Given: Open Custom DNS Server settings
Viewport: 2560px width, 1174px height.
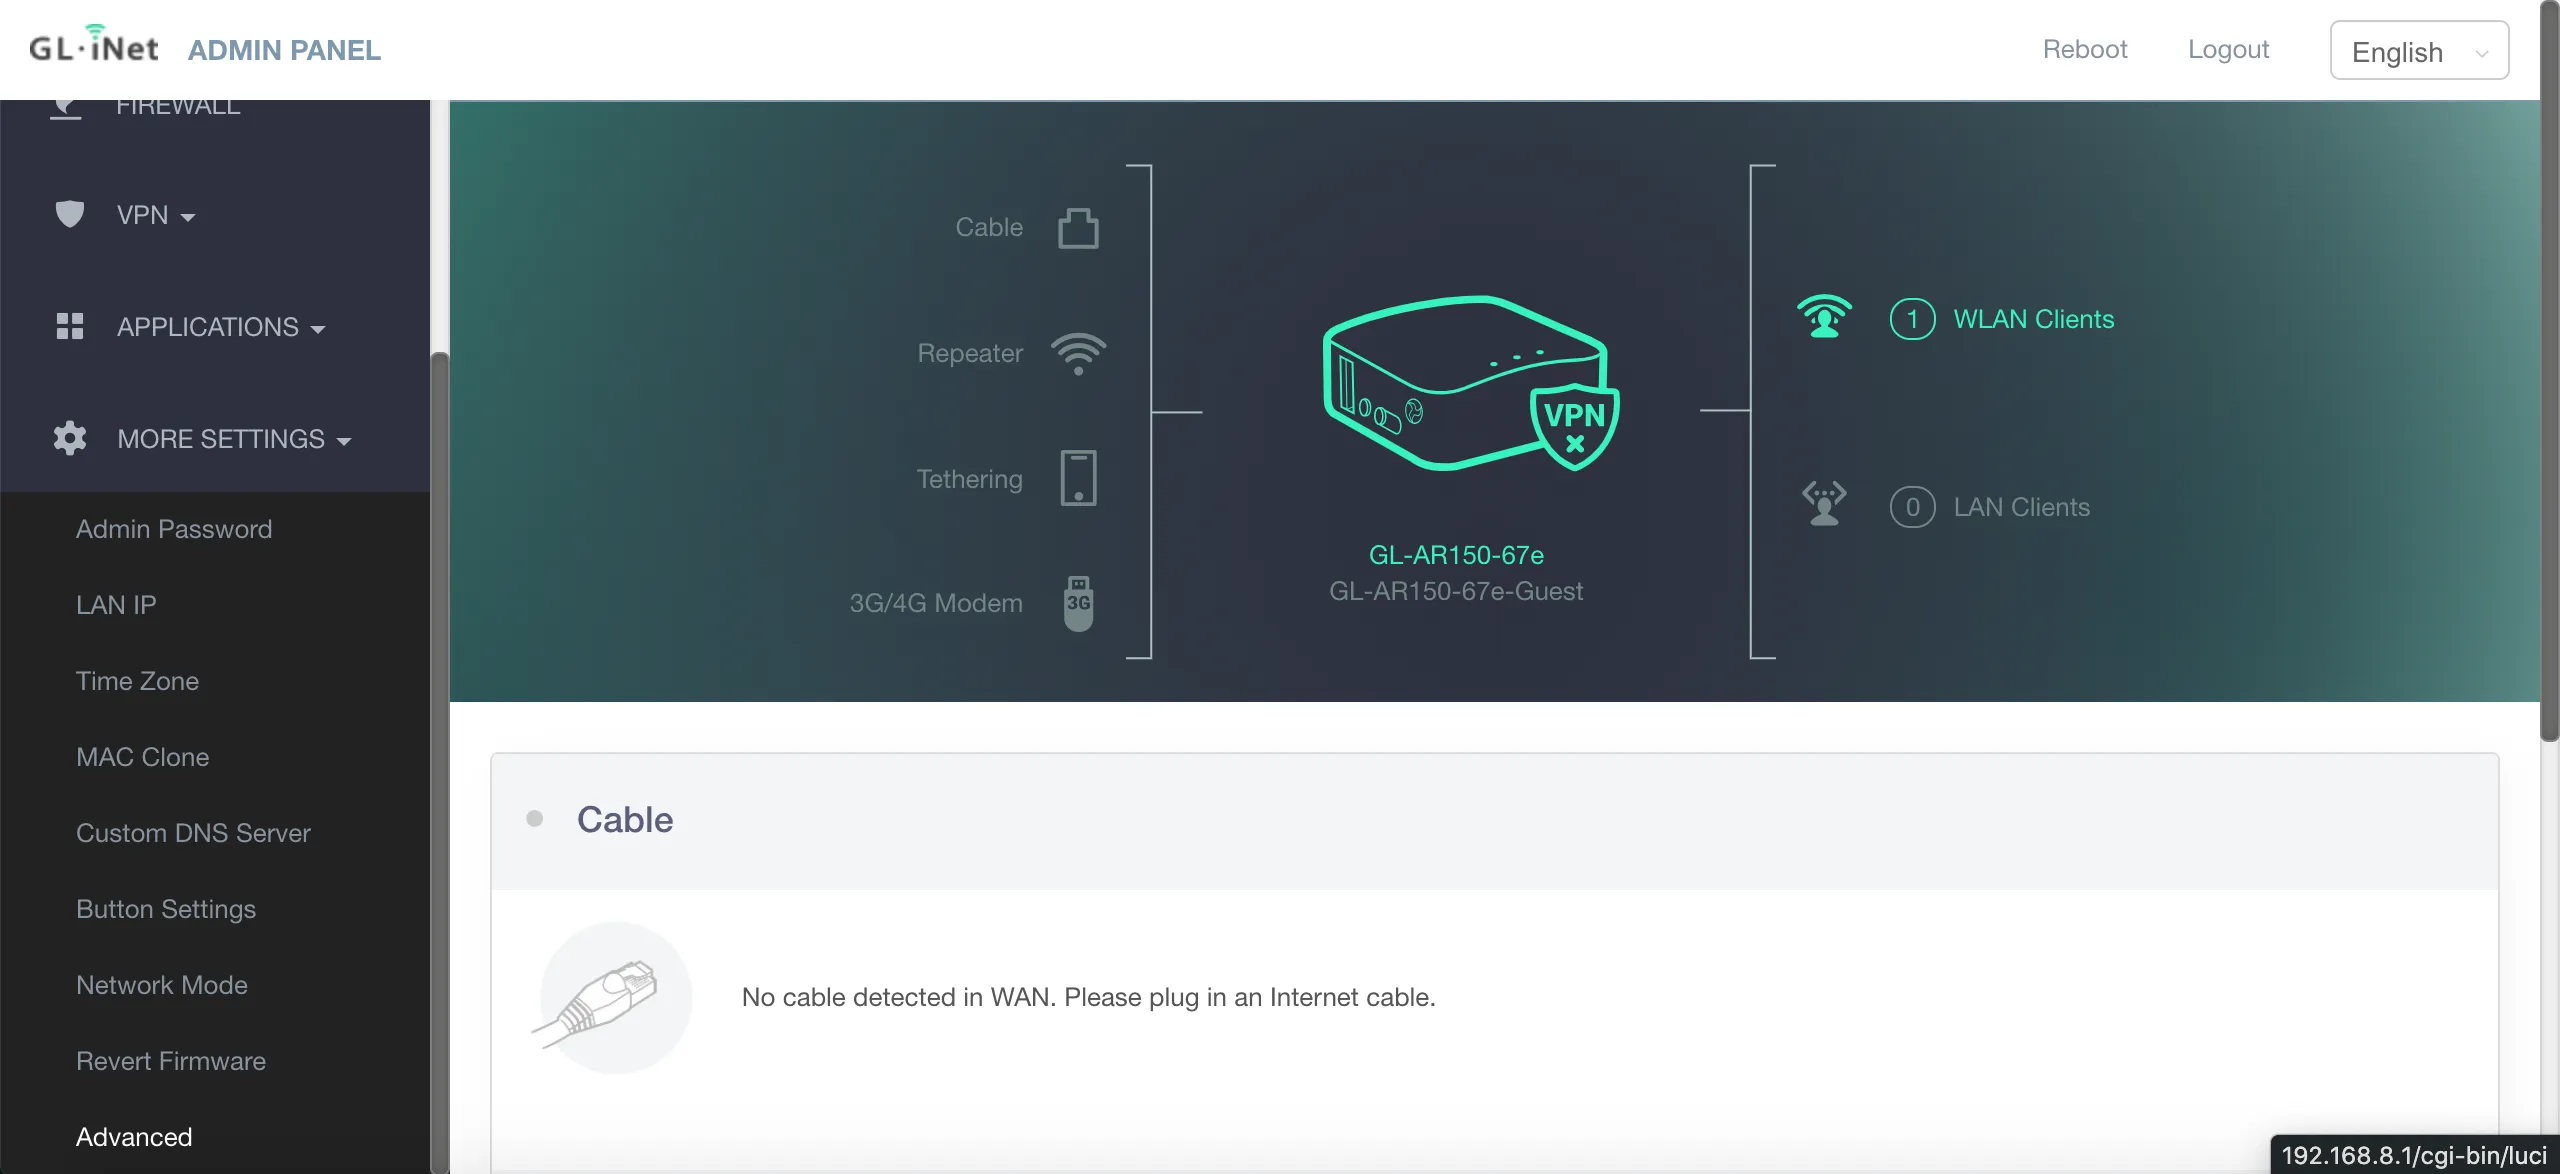Looking at the screenshot, I should tap(193, 833).
